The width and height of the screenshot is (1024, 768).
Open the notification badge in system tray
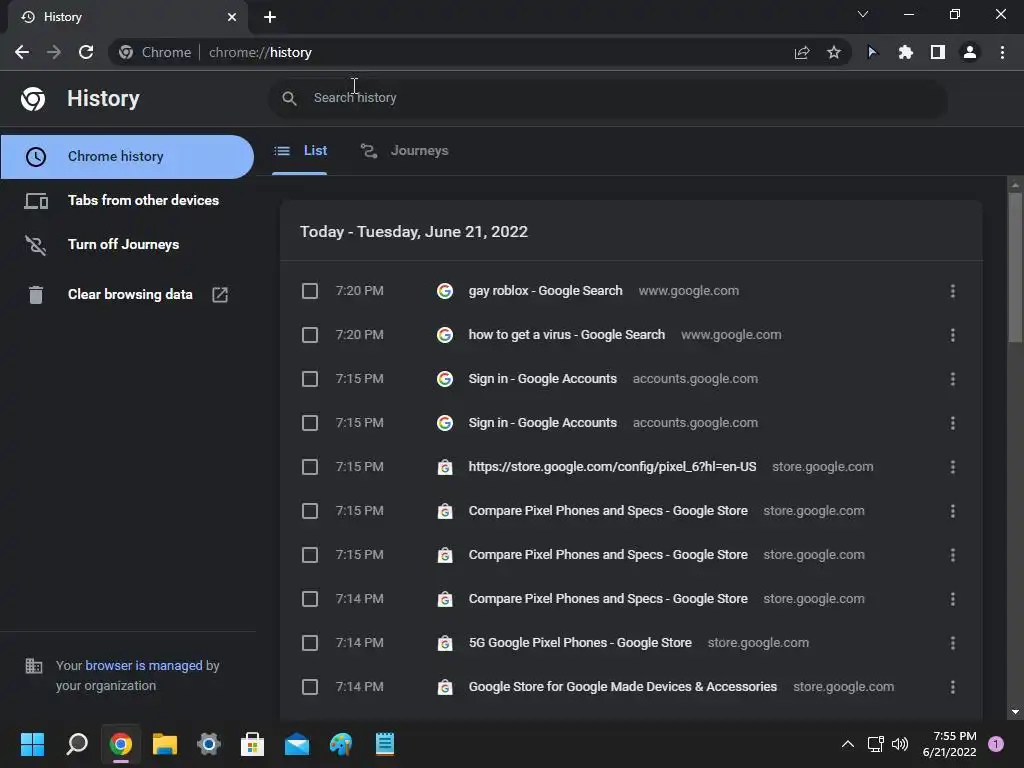[996, 744]
